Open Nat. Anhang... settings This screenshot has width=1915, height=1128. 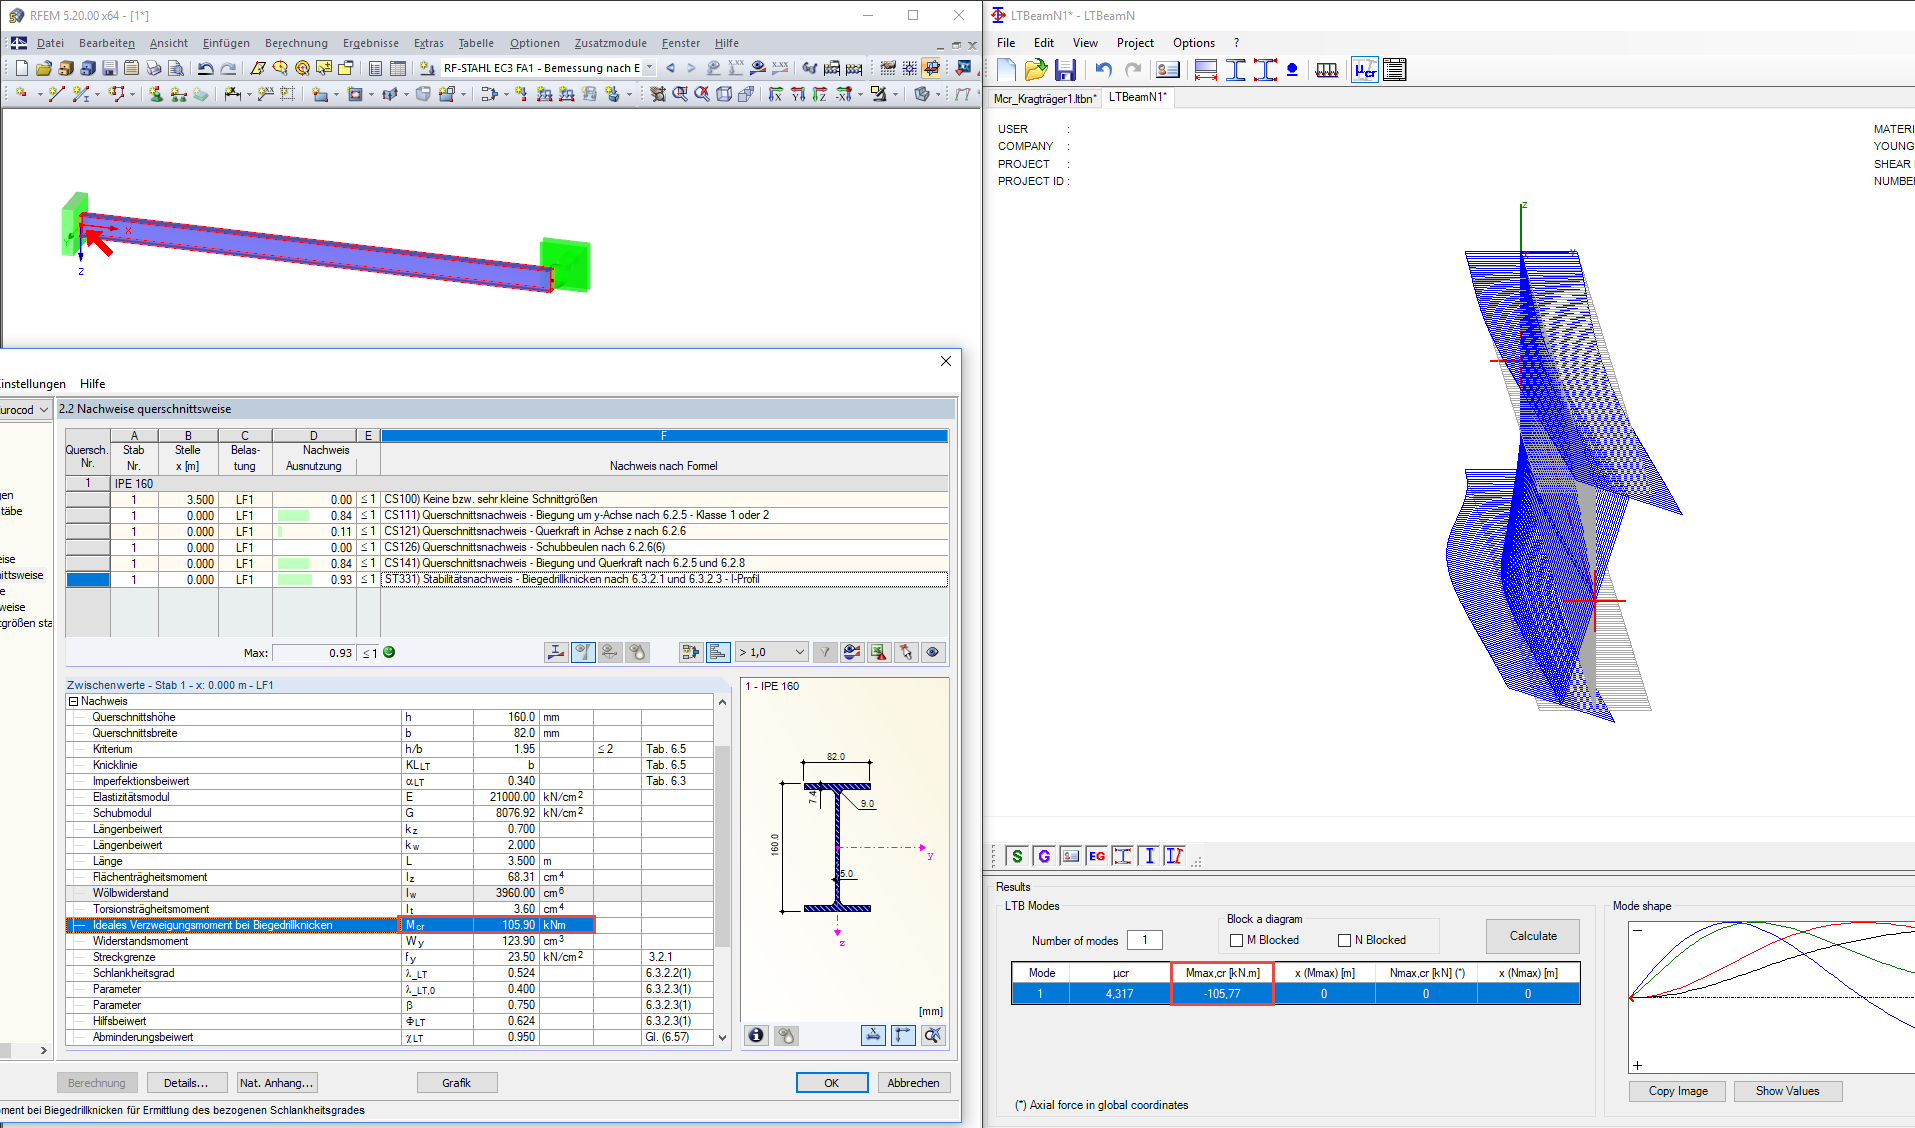[x=277, y=1083]
